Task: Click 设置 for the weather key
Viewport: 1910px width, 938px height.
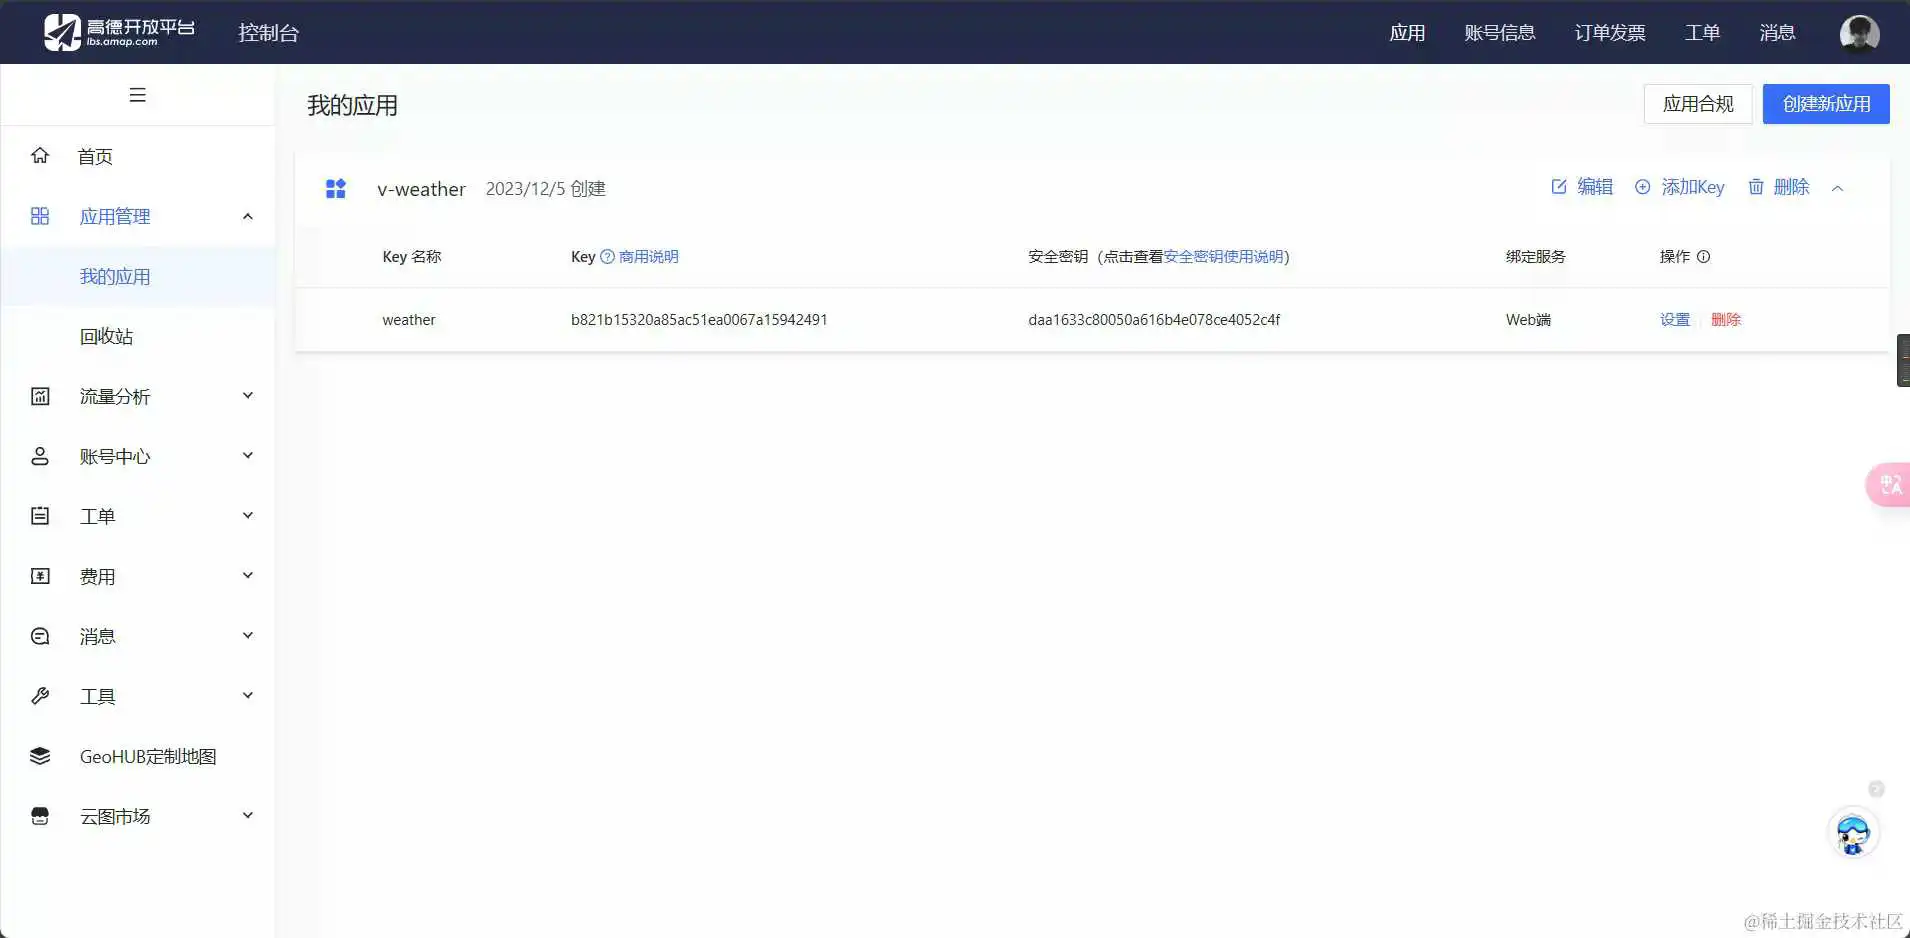Action: pos(1675,320)
